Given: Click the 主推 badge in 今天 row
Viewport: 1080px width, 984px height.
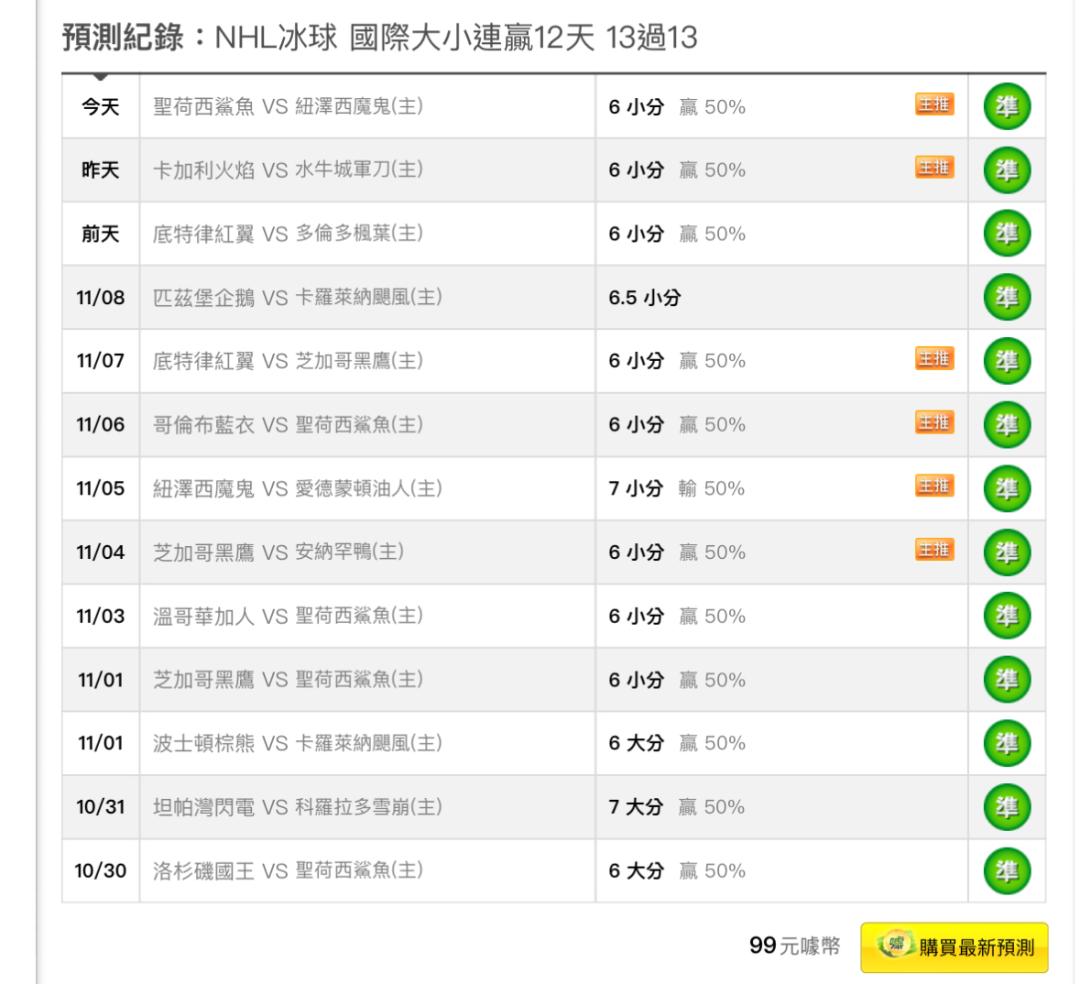Looking at the screenshot, I should (934, 104).
